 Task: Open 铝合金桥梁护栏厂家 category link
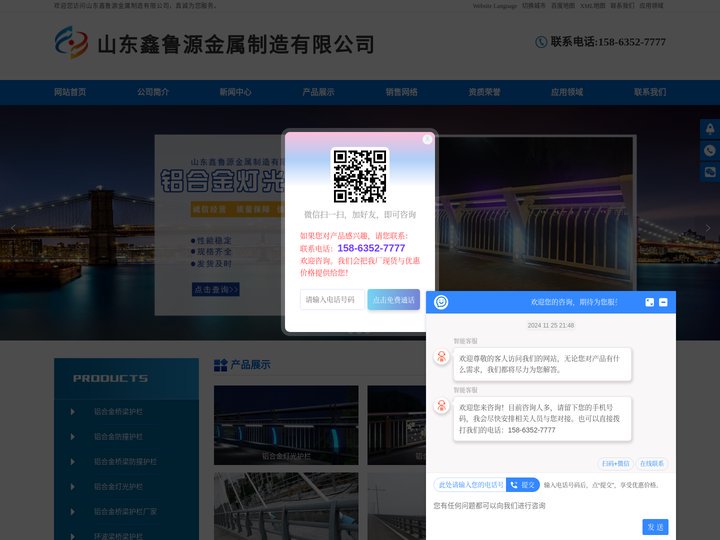(x=125, y=512)
